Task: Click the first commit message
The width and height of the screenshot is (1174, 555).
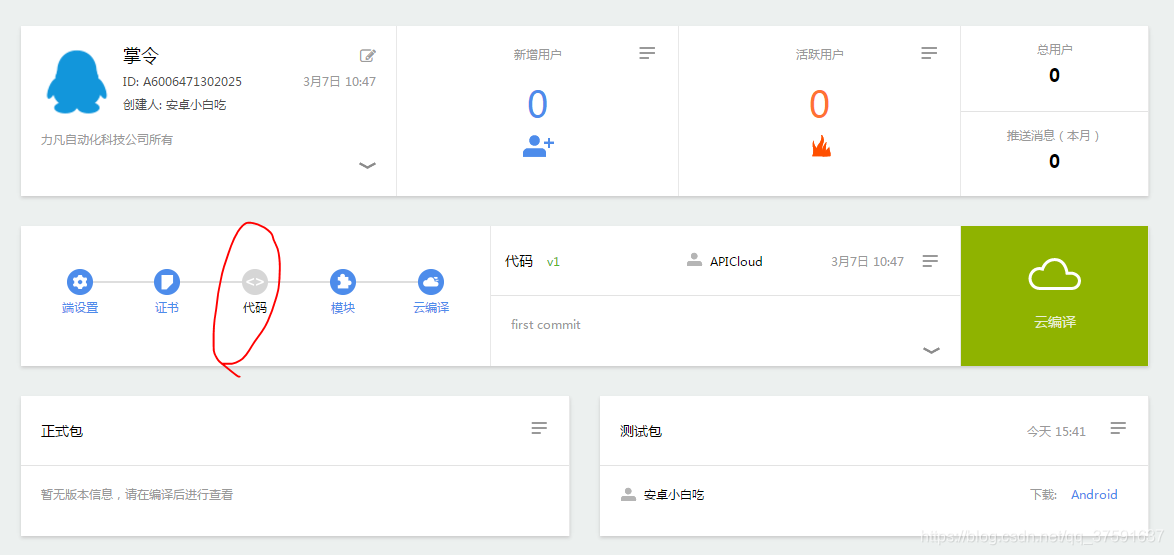Action: coord(545,324)
